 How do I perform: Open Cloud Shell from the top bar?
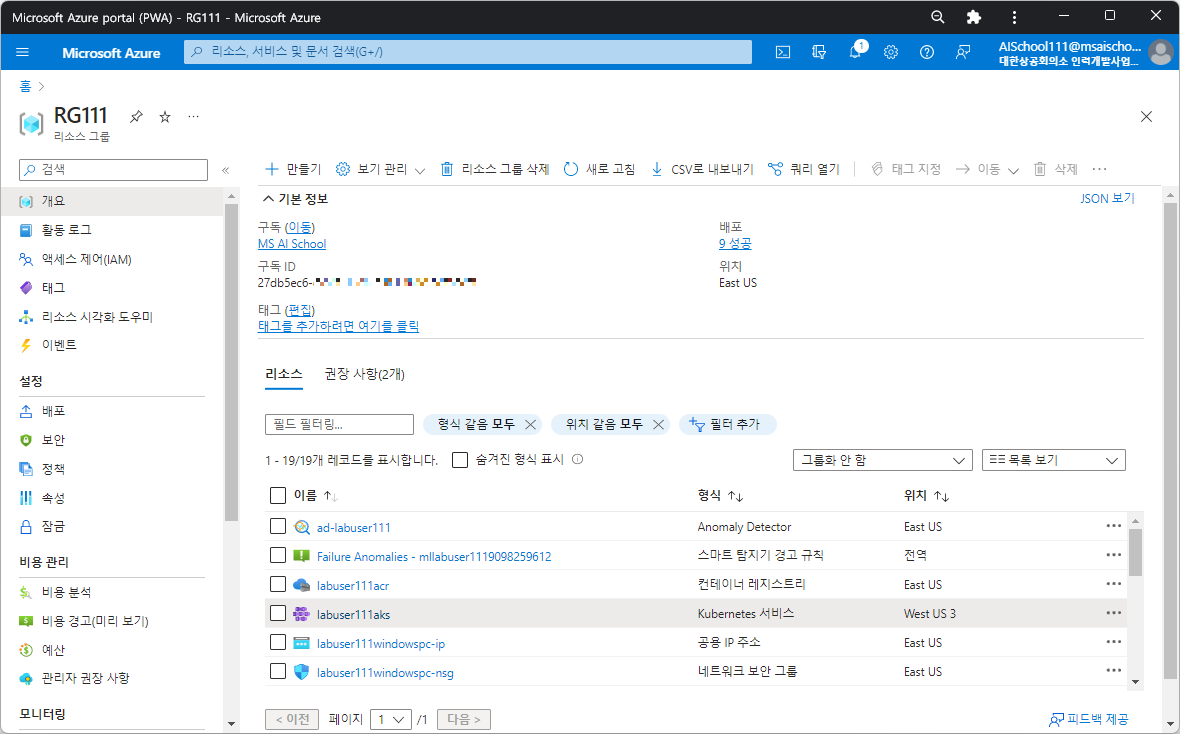[783, 52]
